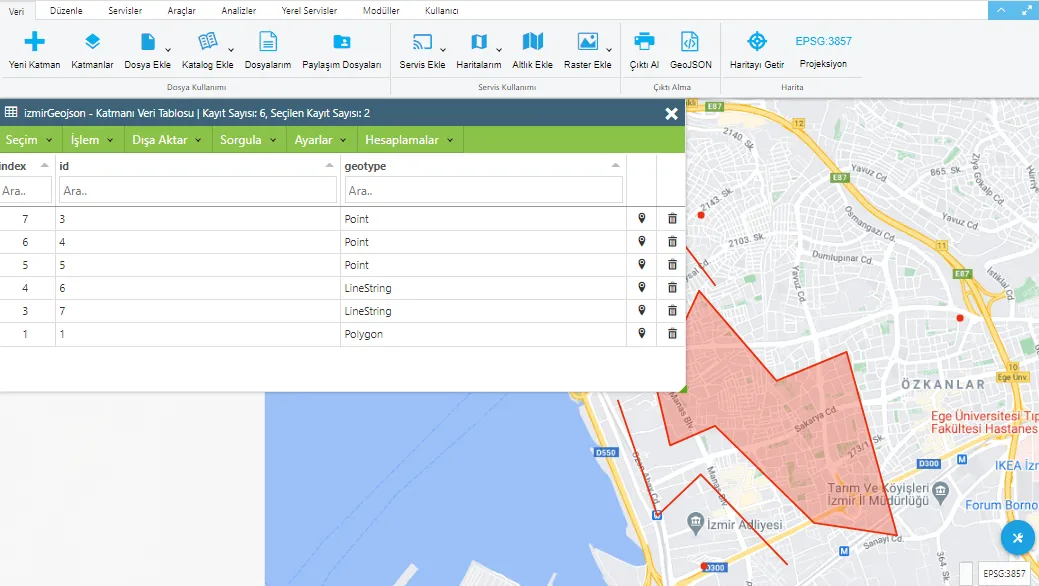Open the Araçlar tab

click(x=182, y=11)
